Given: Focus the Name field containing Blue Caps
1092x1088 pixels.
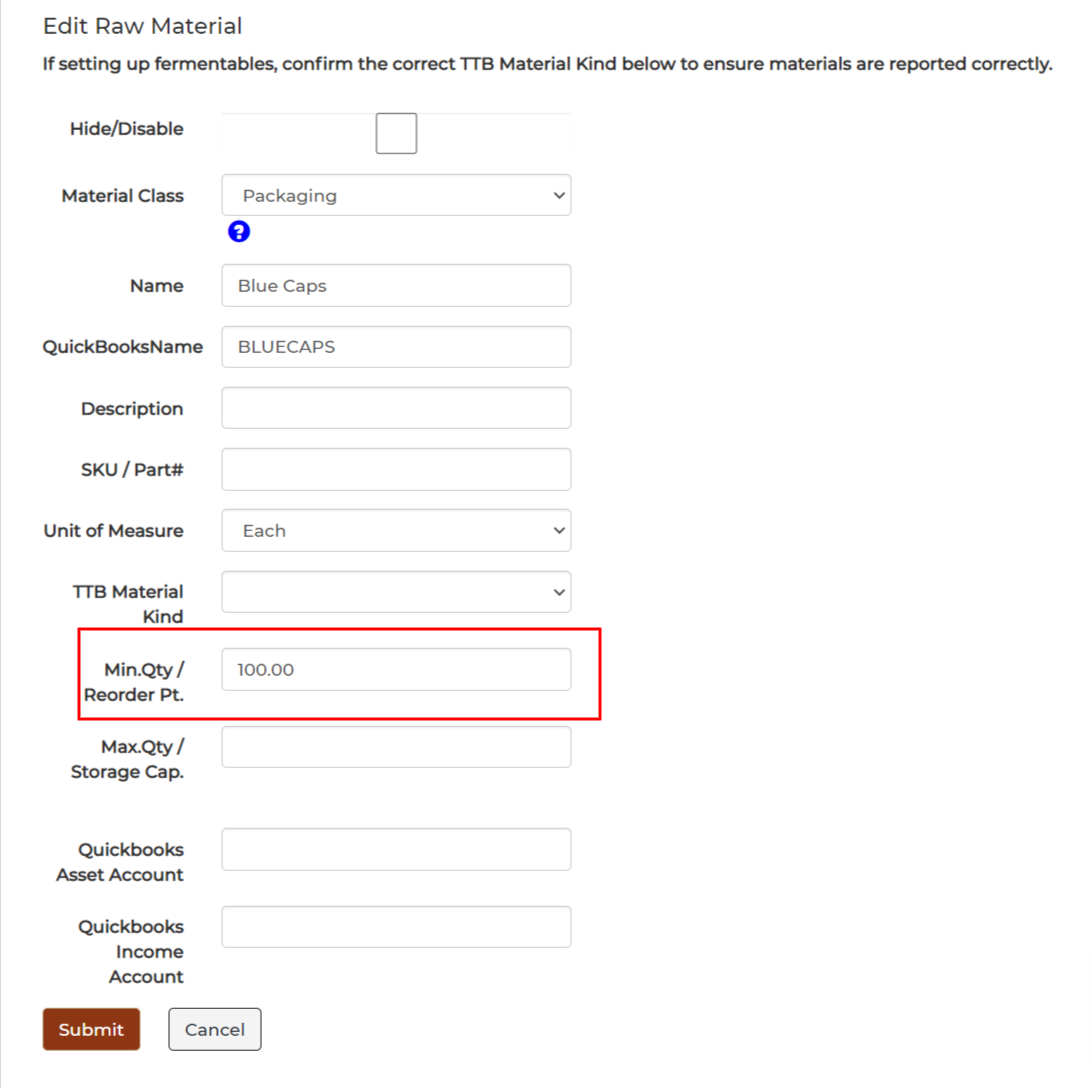Looking at the screenshot, I should click(x=396, y=285).
